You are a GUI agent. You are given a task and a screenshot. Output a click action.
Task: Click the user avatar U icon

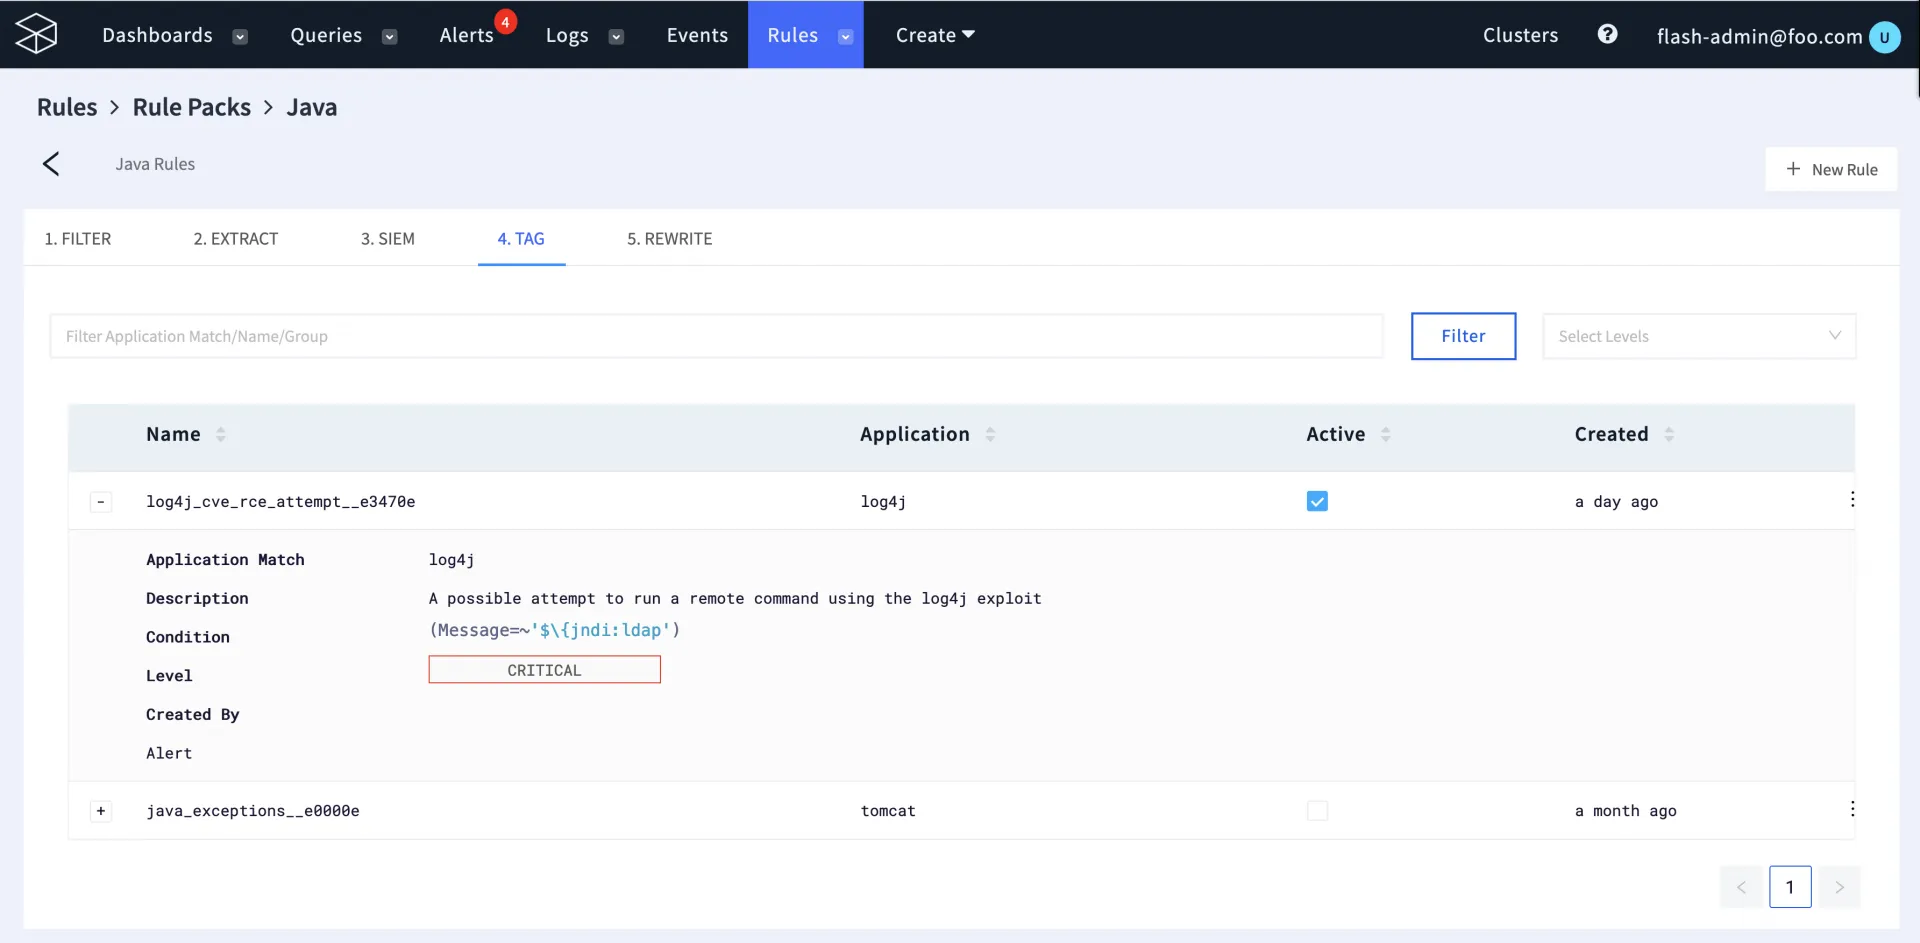[1884, 37]
